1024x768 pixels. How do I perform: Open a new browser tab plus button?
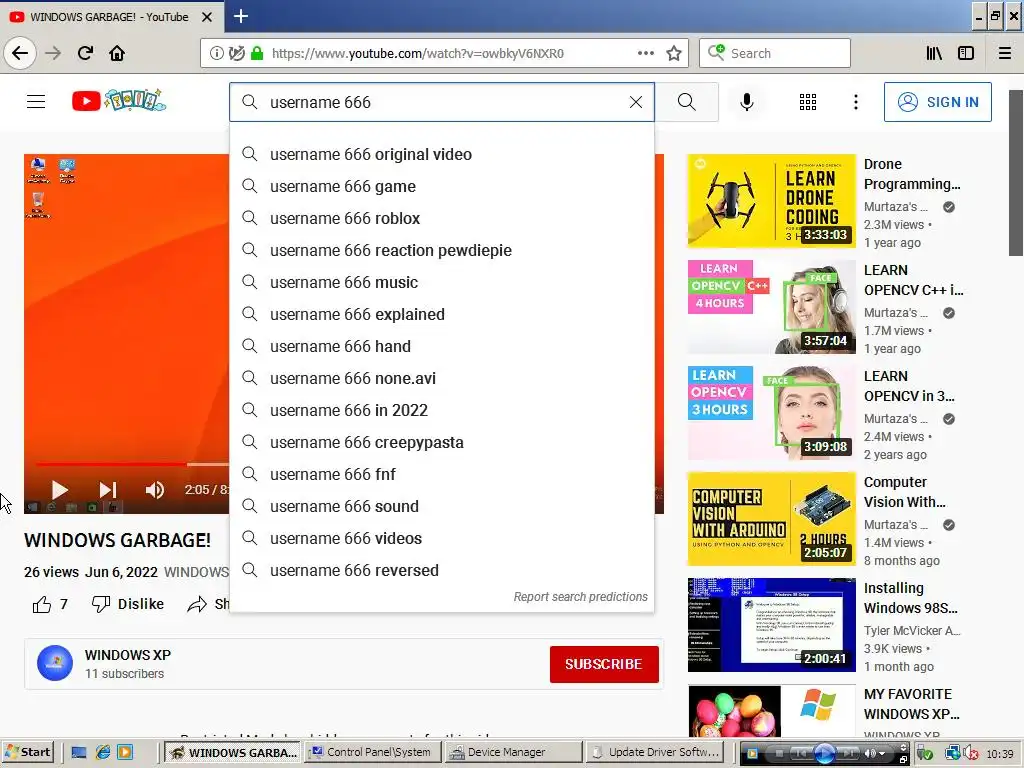240,16
